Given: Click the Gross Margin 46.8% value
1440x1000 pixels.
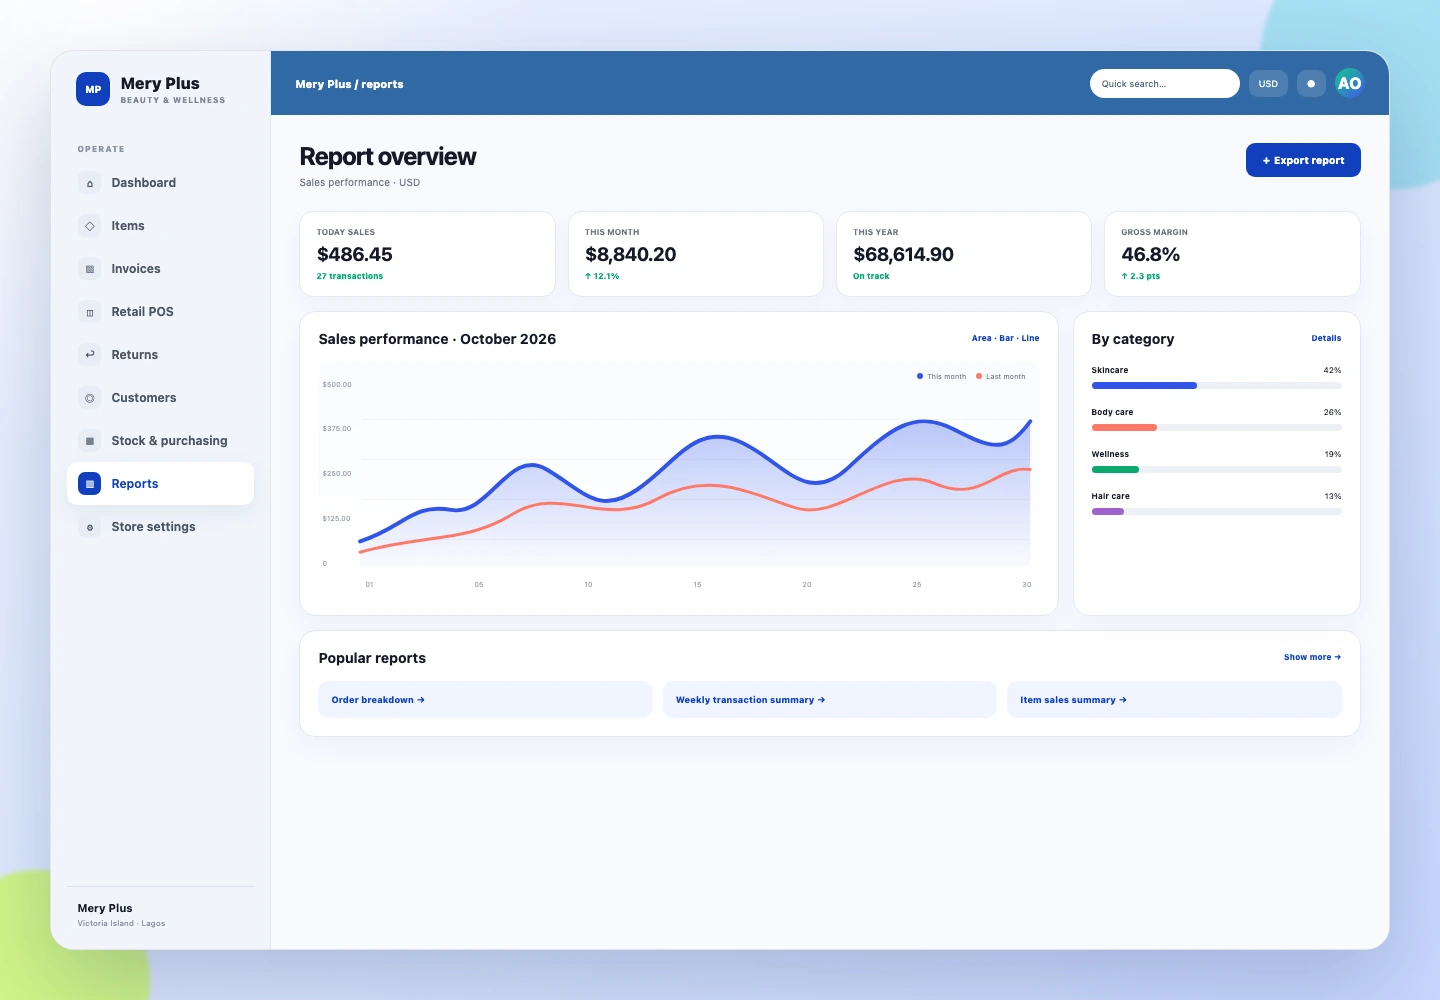Looking at the screenshot, I should pos(1150,255).
